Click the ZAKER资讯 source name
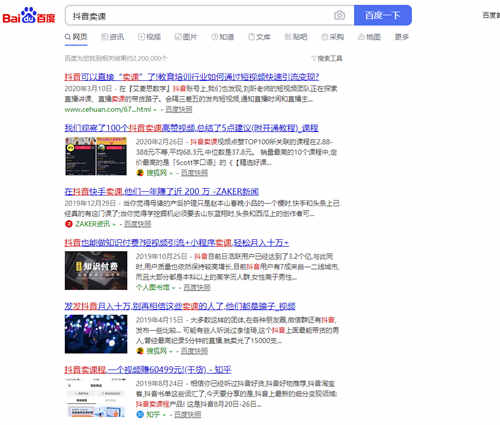This screenshot has width=500, height=425. 92,224
